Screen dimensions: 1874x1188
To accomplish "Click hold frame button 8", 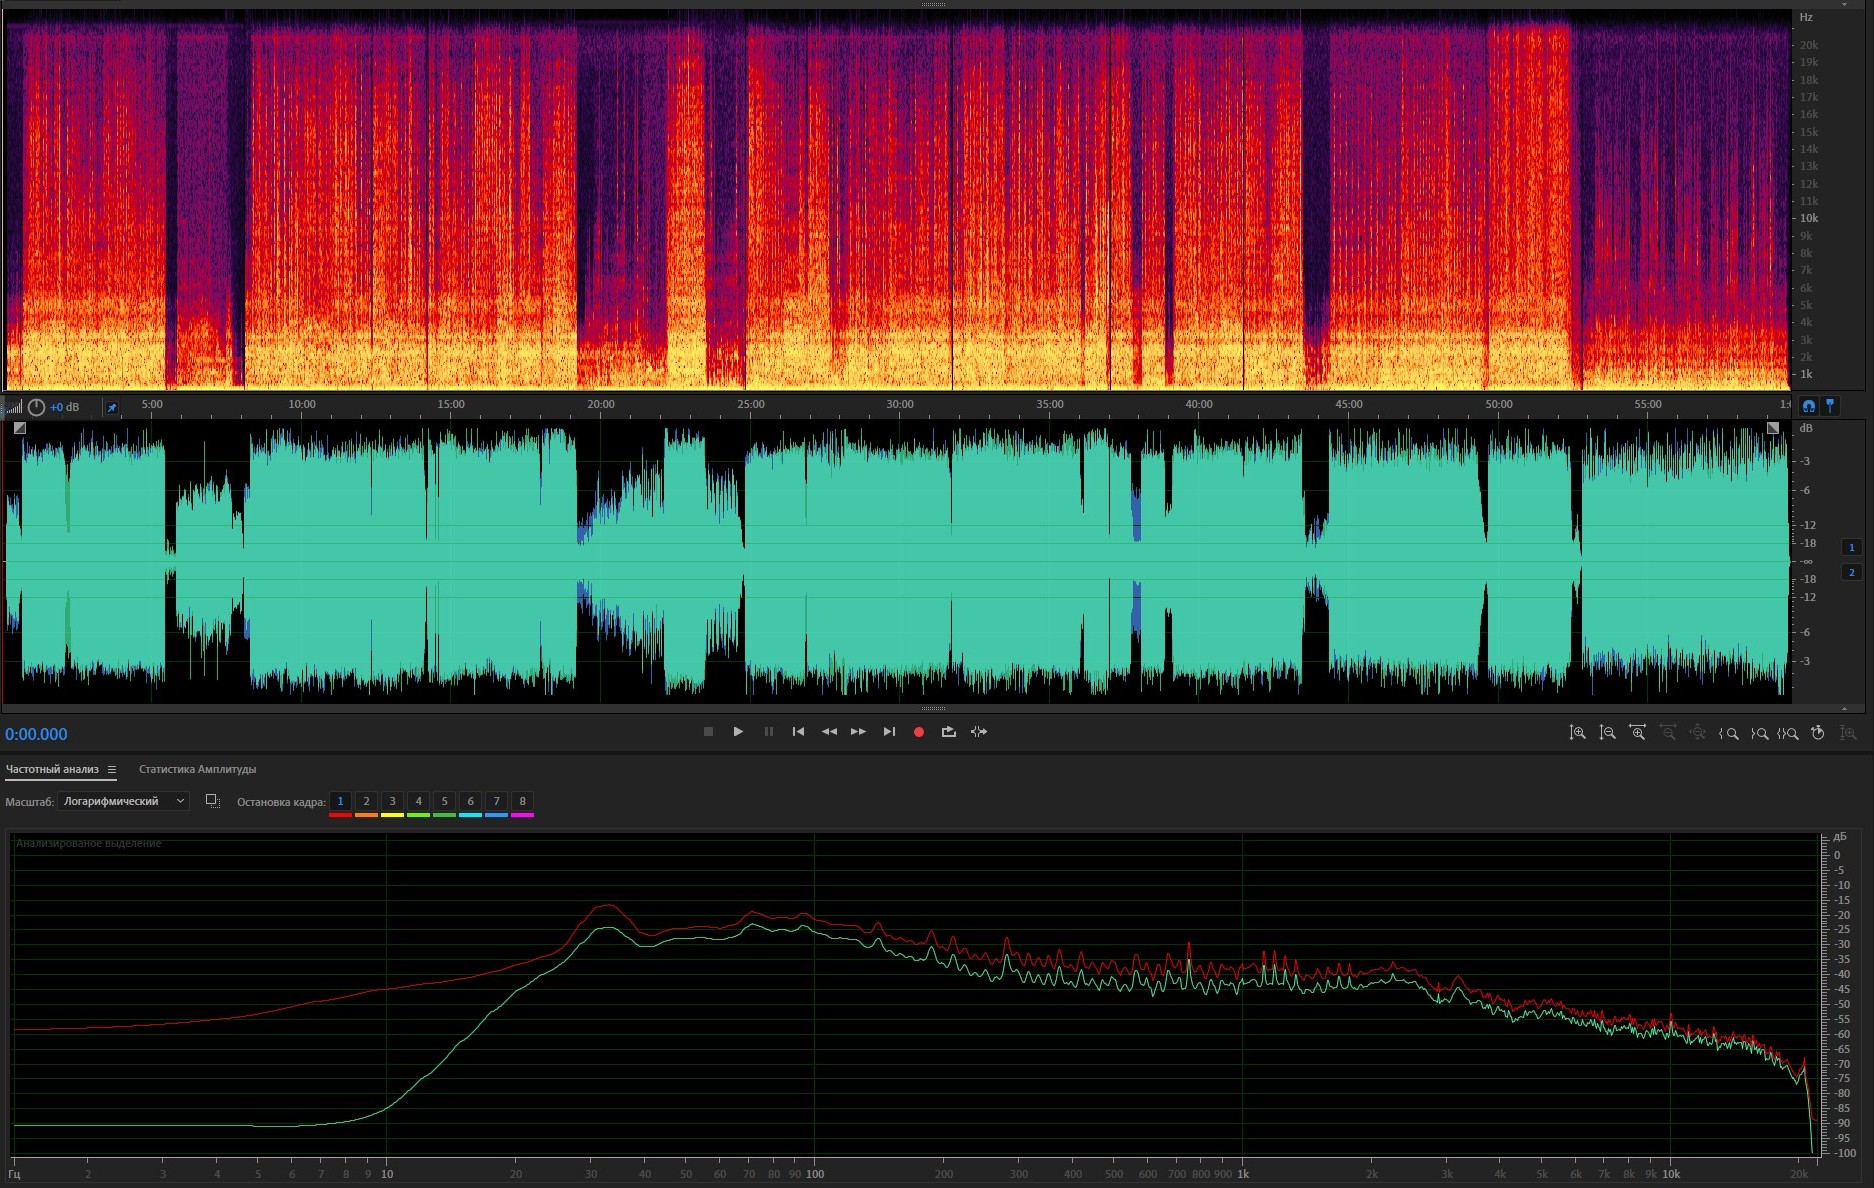I will click(522, 801).
